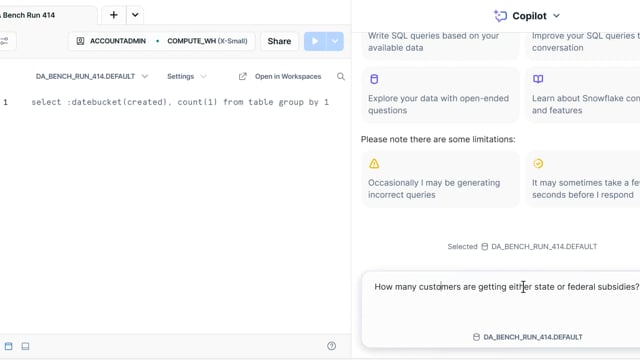Expand run options arrow beside play button
Viewport: 640px width, 360px height.
[x=335, y=41]
